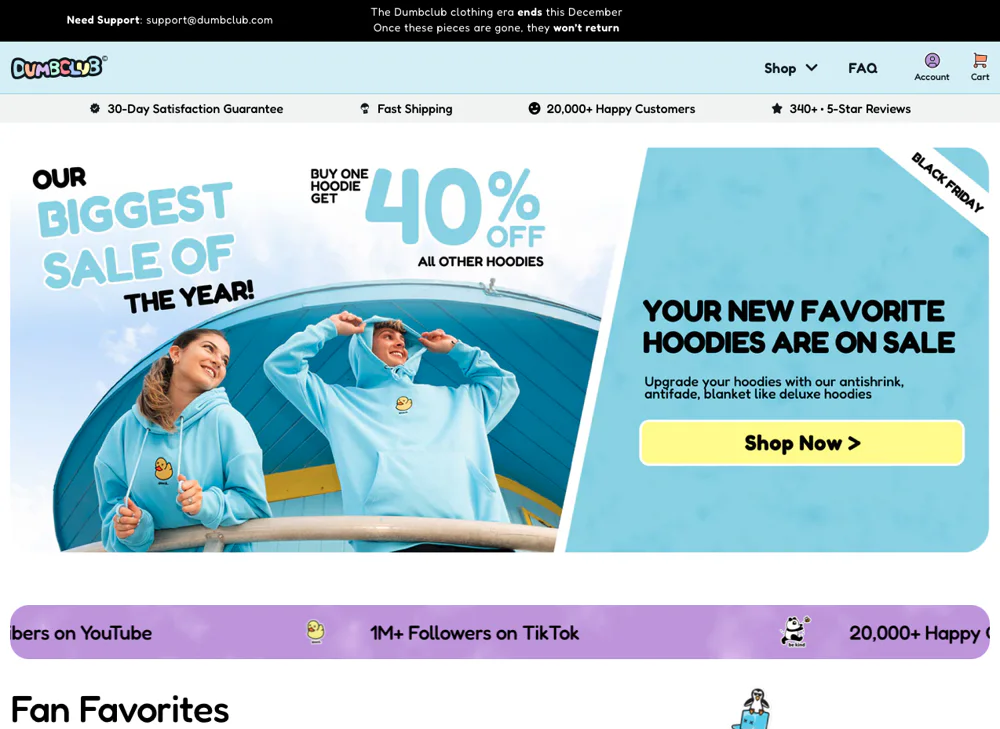Go to the FAQ page
This screenshot has height=729, width=1000.
862,68
